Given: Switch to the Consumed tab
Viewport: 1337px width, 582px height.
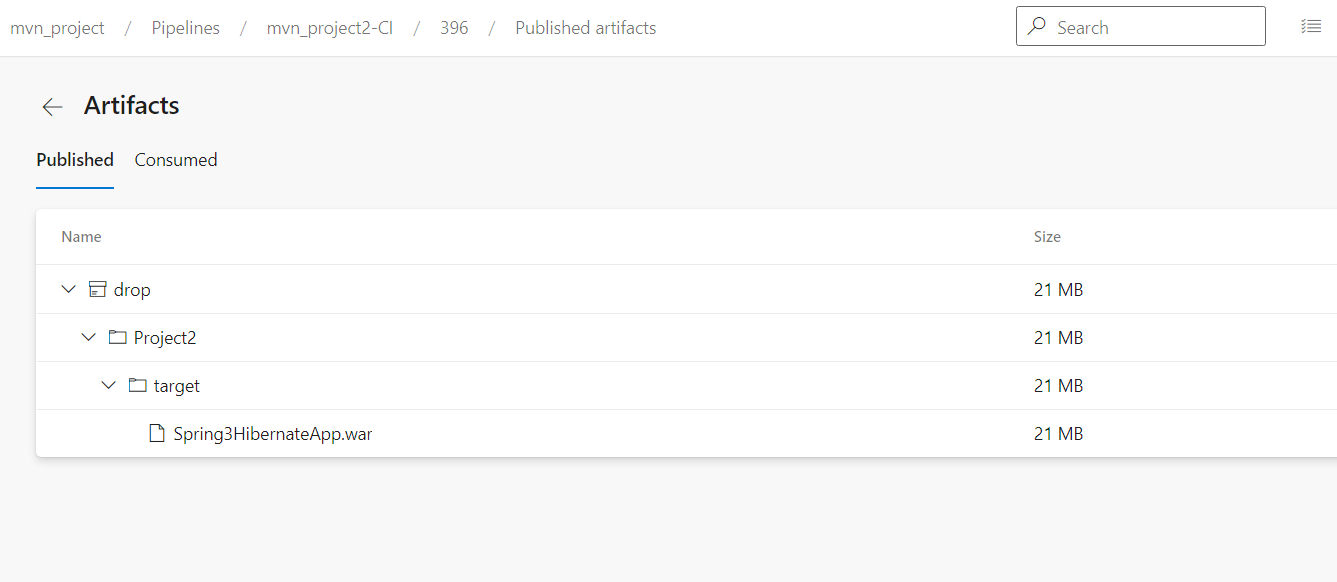Looking at the screenshot, I should tap(176, 160).
